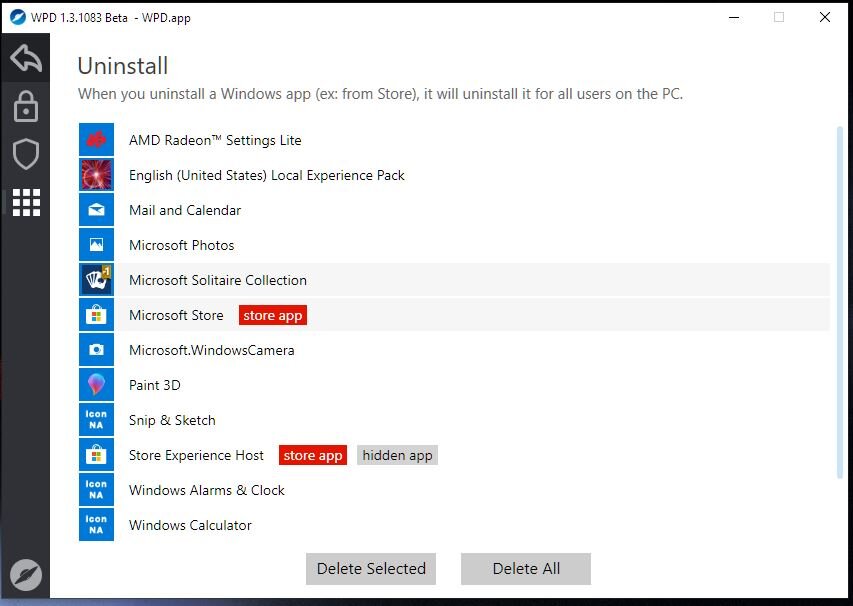Select the Windows Calculator row
This screenshot has height=606, width=853.
point(454,525)
